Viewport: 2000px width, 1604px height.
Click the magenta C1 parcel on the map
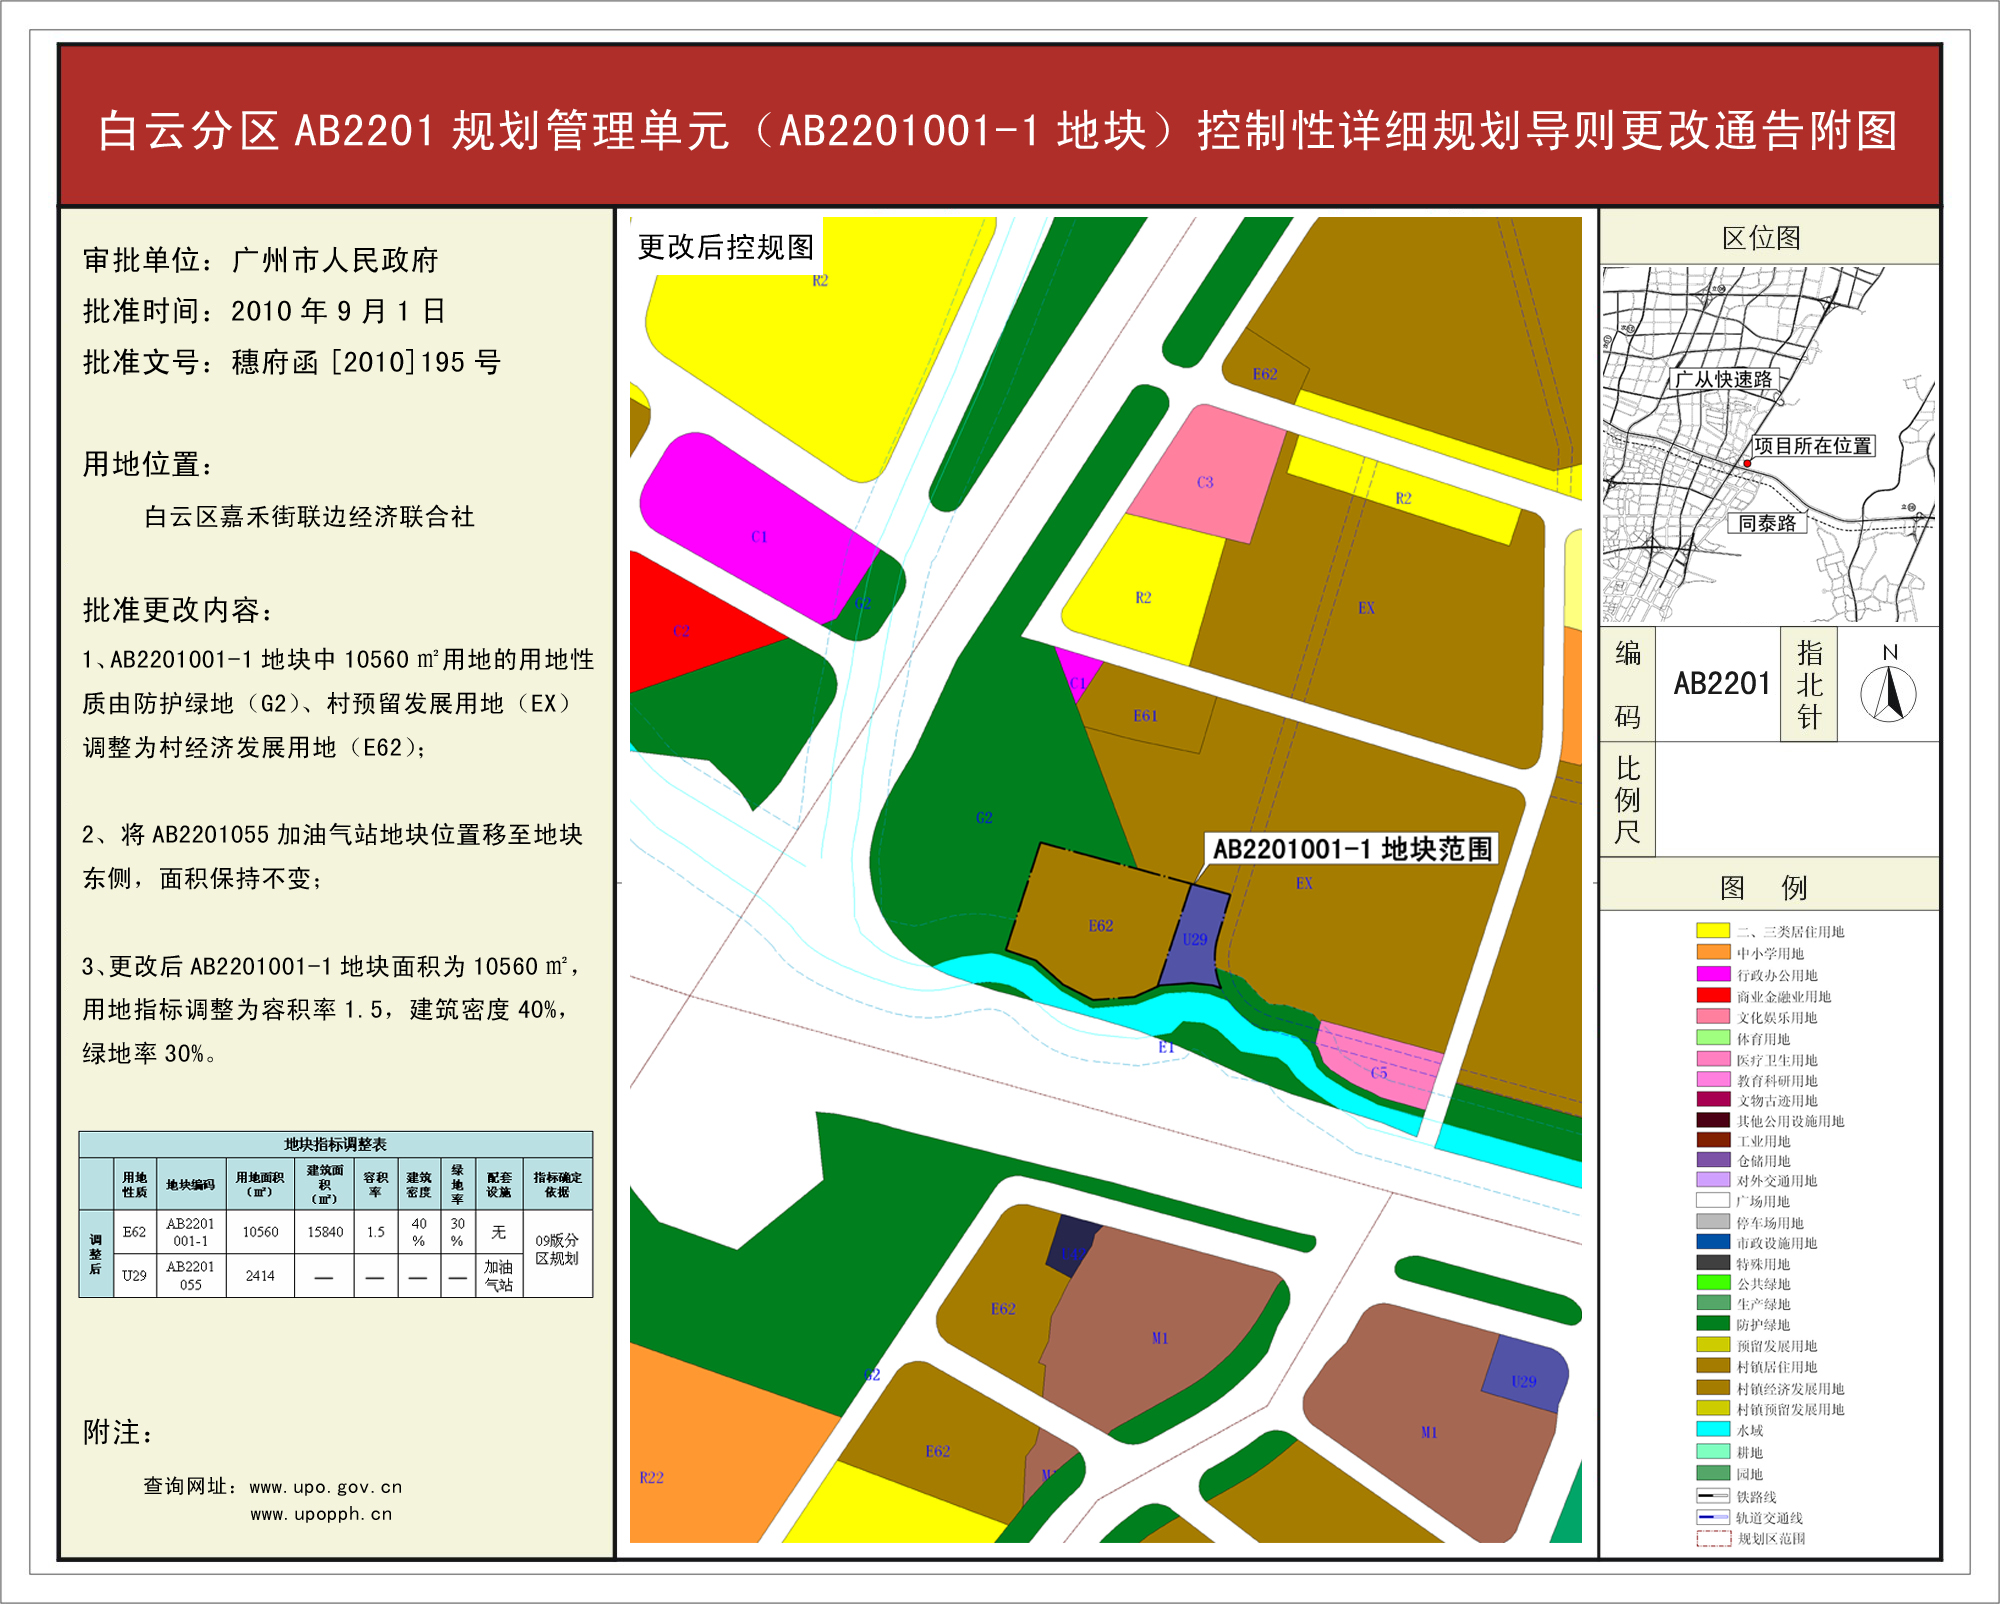(x=759, y=536)
